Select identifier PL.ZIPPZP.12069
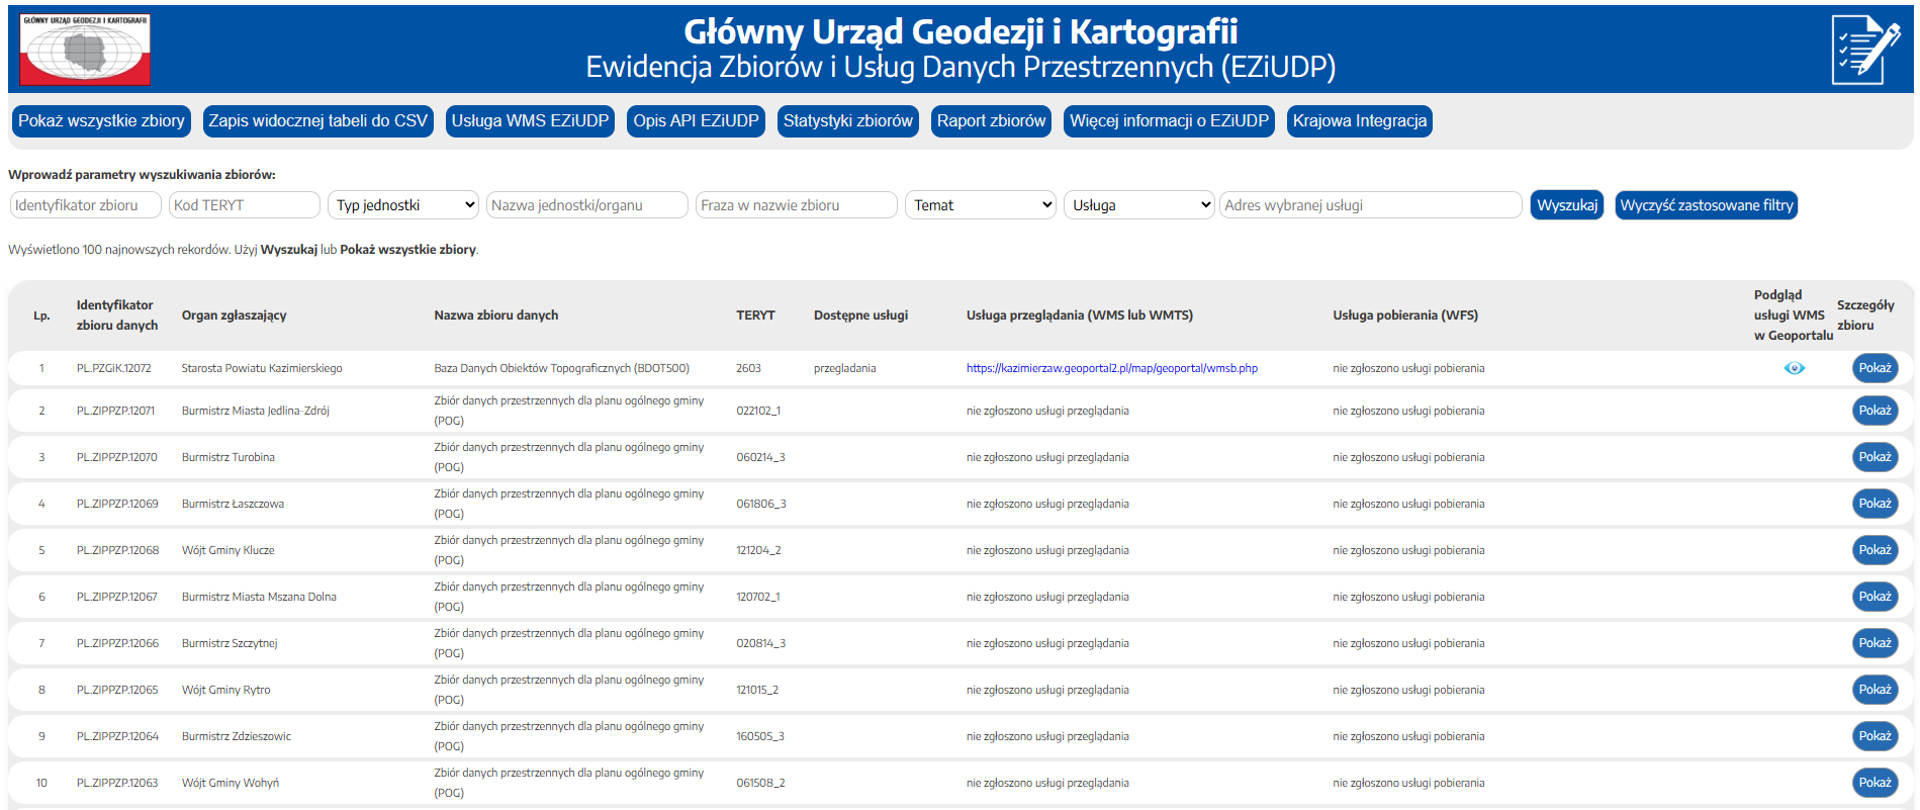 tap(117, 503)
